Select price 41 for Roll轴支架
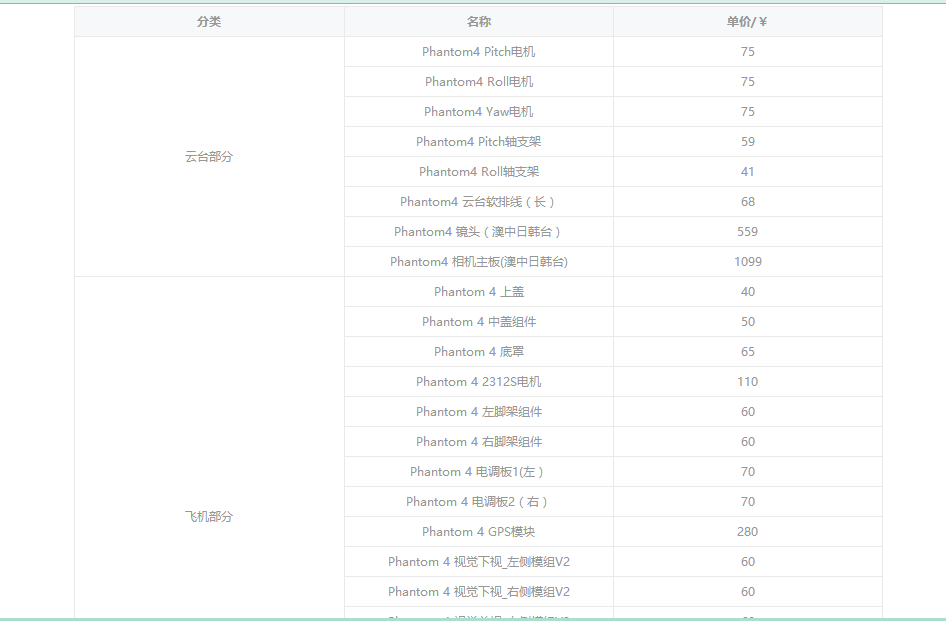 (x=748, y=171)
